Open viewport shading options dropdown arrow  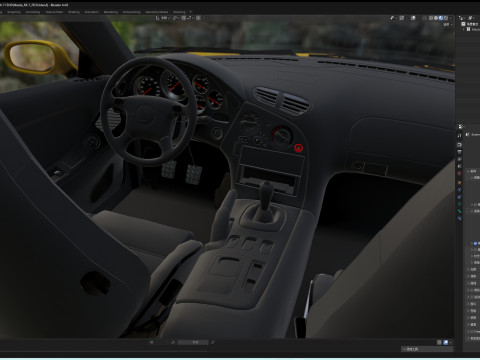point(451,18)
